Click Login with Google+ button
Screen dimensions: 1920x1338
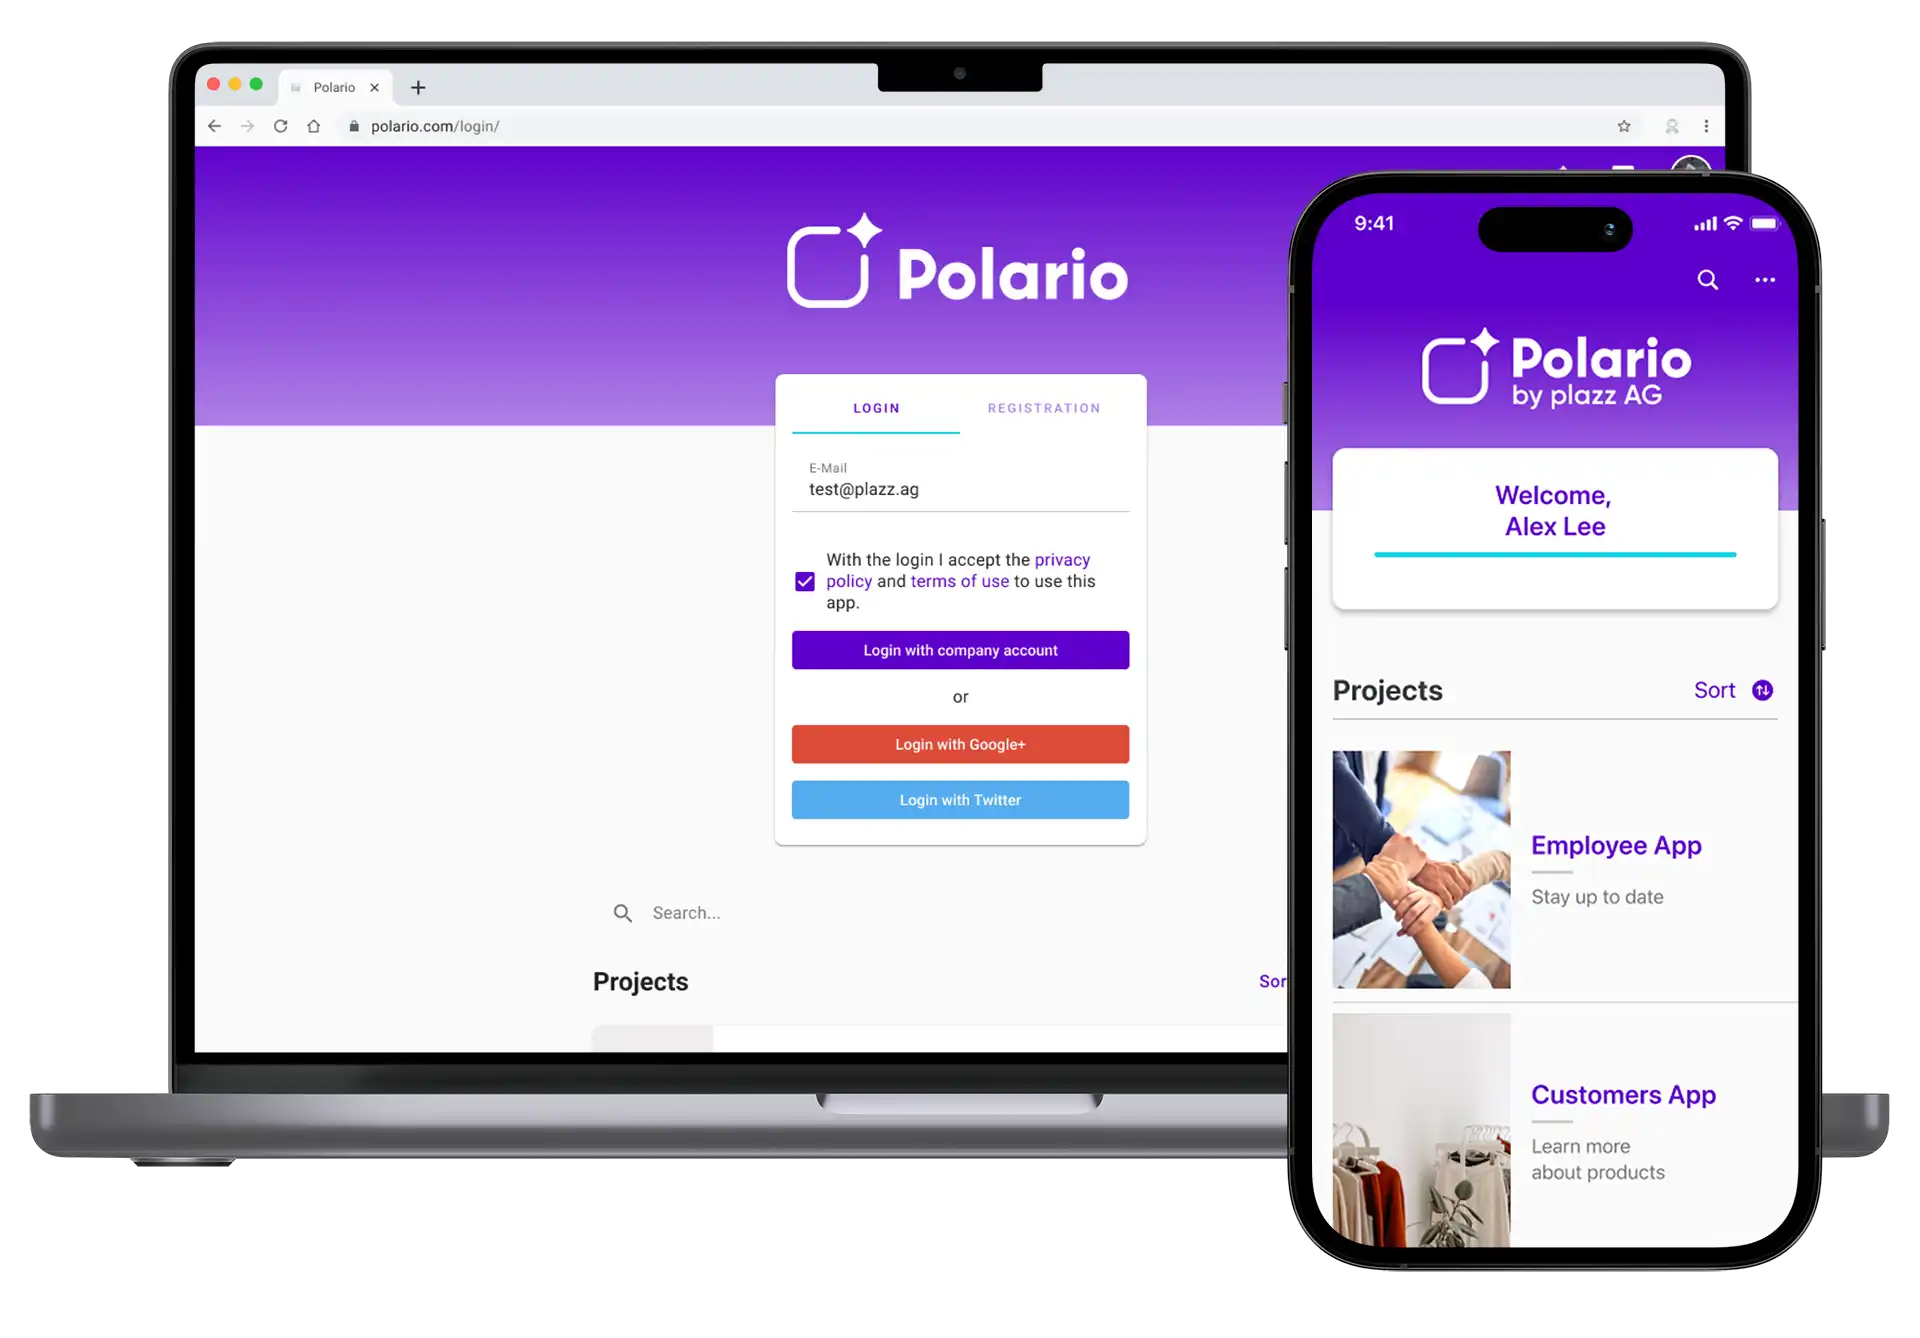960,744
